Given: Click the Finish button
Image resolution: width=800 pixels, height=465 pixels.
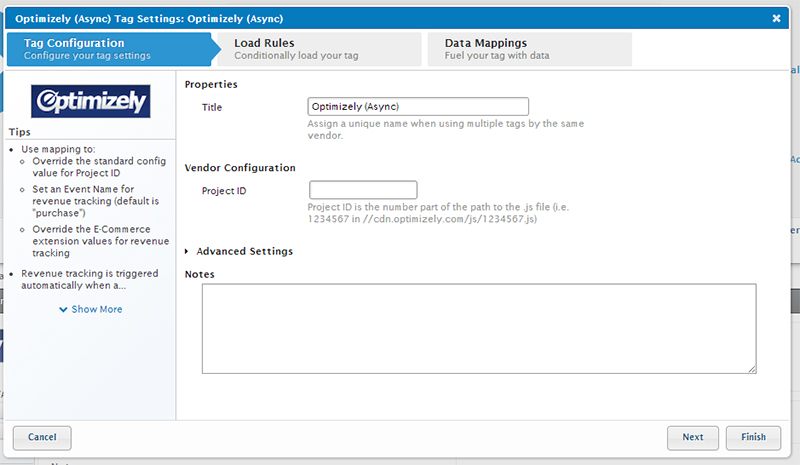Looking at the screenshot, I should click(753, 437).
